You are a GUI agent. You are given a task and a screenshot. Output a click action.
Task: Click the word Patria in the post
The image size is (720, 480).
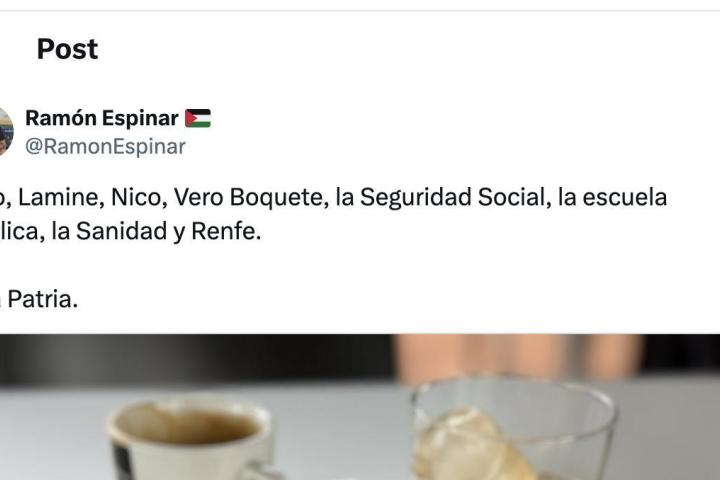[x=40, y=299]
